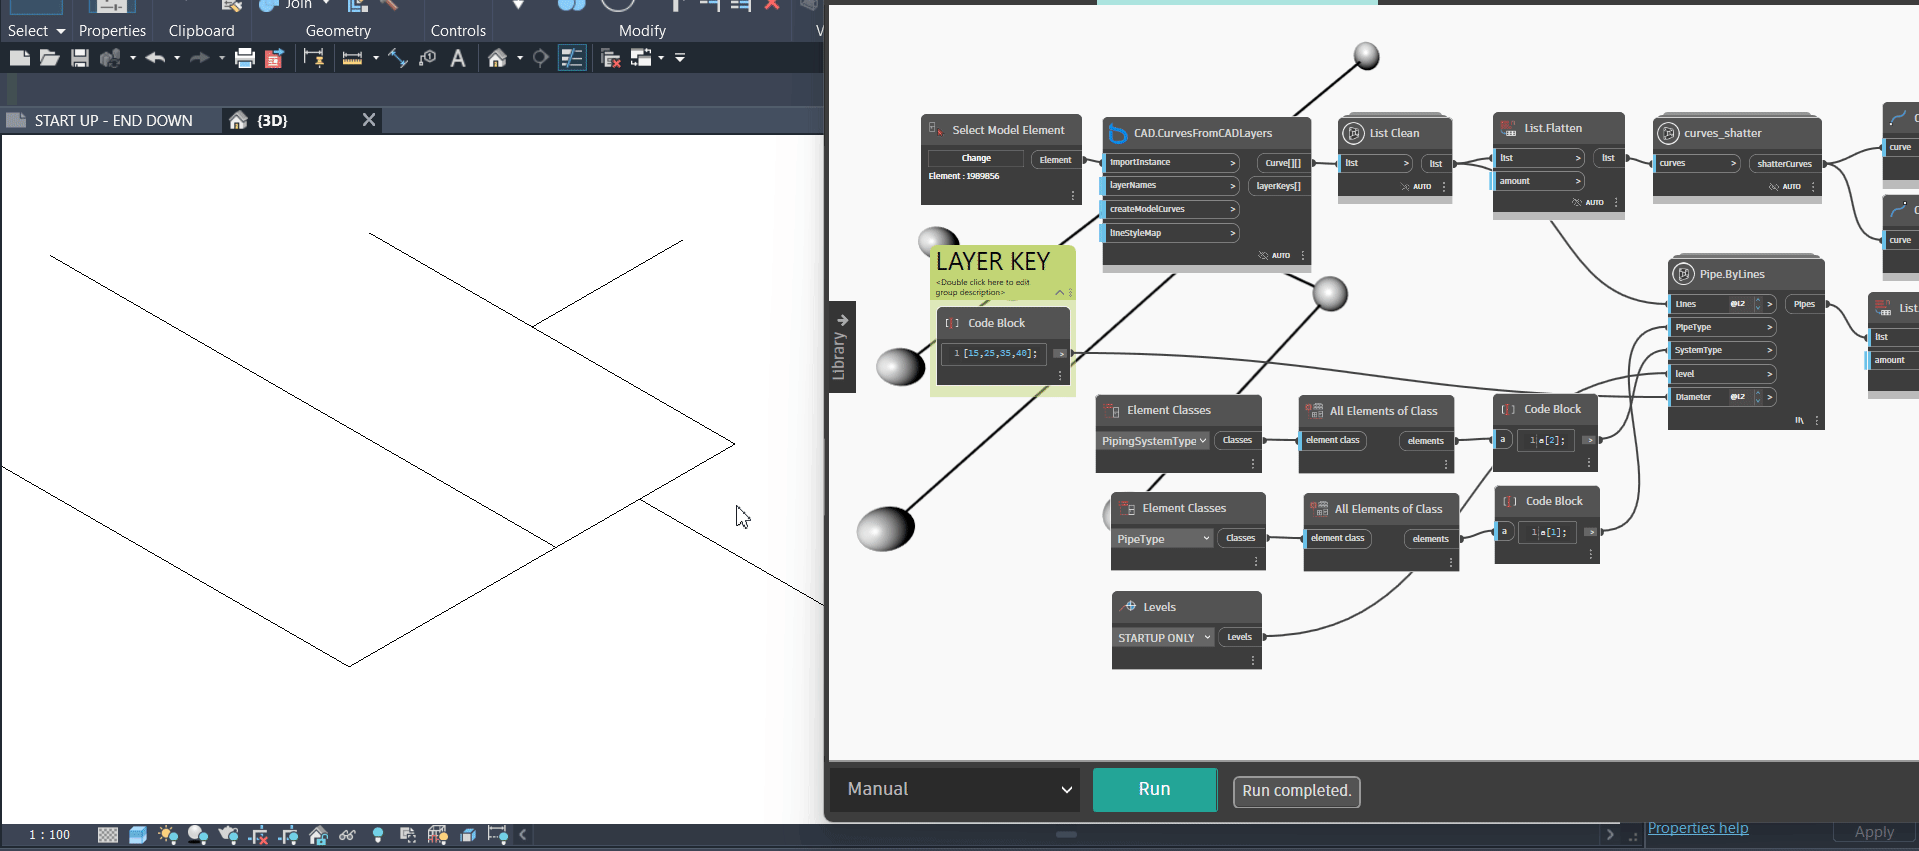The width and height of the screenshot is (1919, 851).
Task: Click the Diameter port level stepper arrows
Action: point(1757,397)
